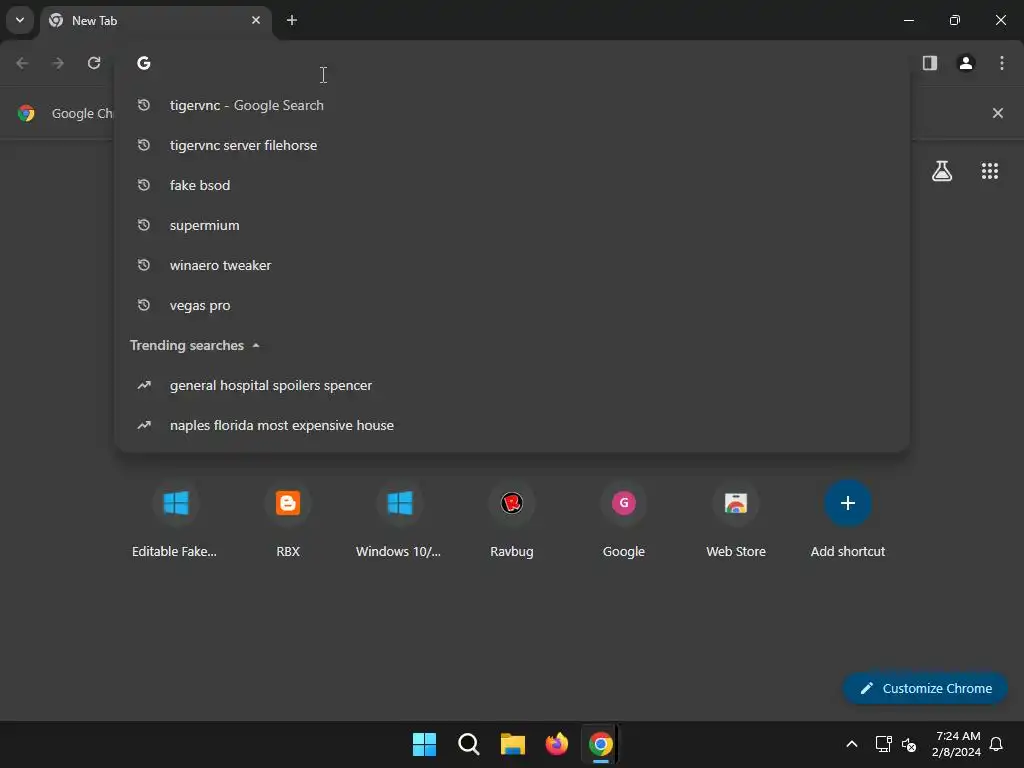Image resolution: width=1024 pixels, height=768 pixels.
Task: Open the RBX Blogger shortcut
Action: (x=287, y=520)
